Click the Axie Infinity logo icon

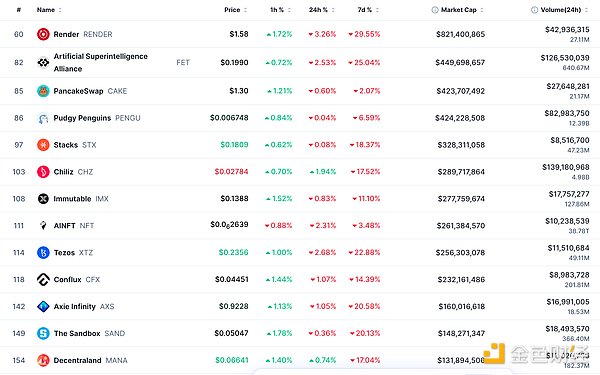pos(43,307)
